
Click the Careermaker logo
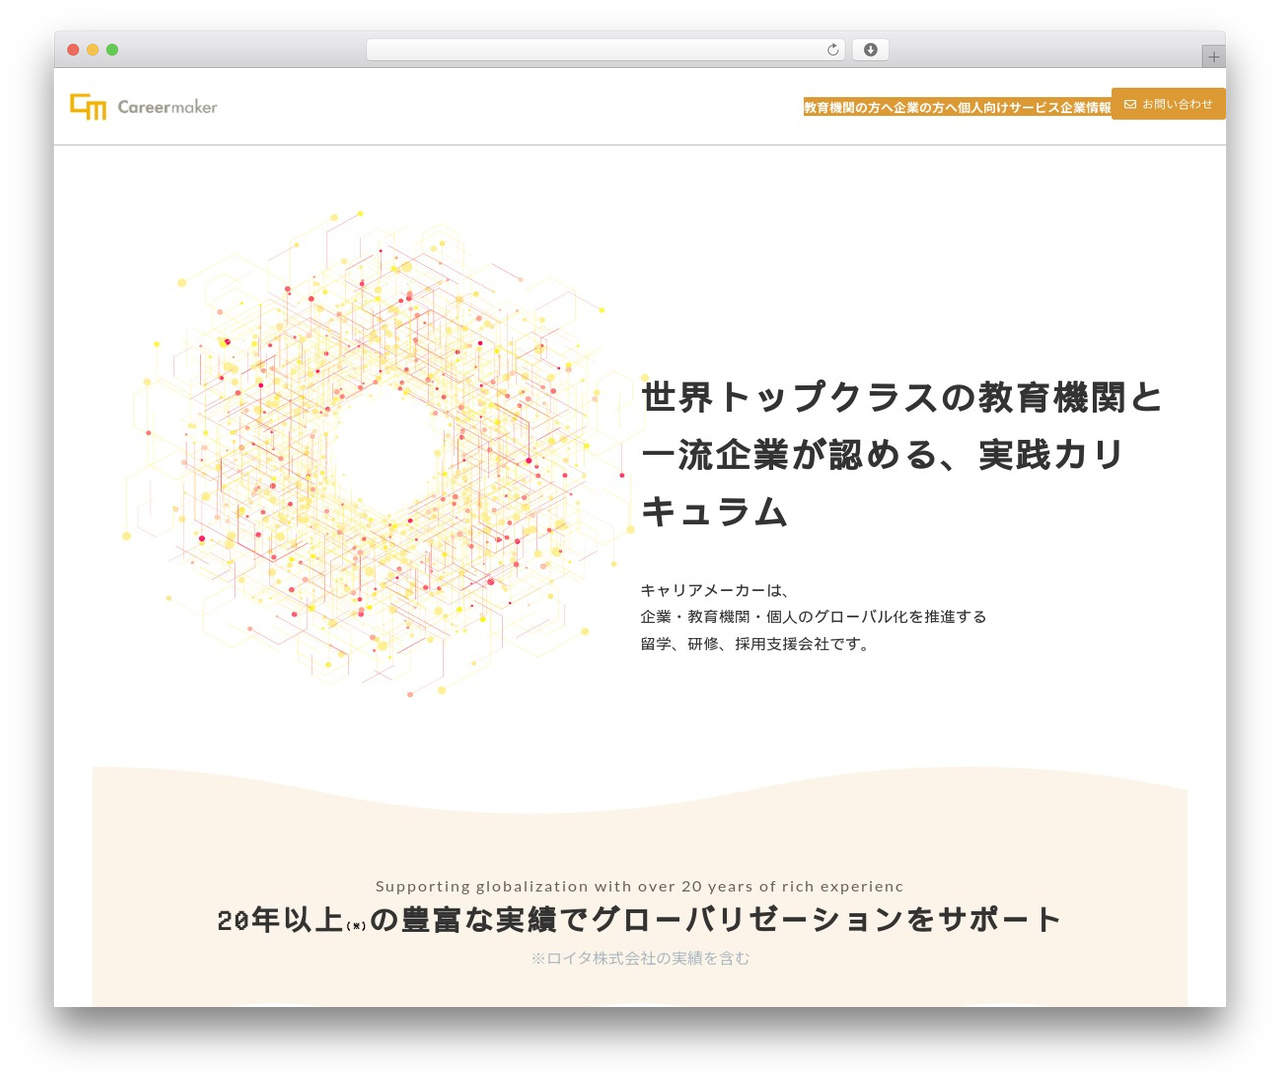pyautogui.click(x=143, y=106)
